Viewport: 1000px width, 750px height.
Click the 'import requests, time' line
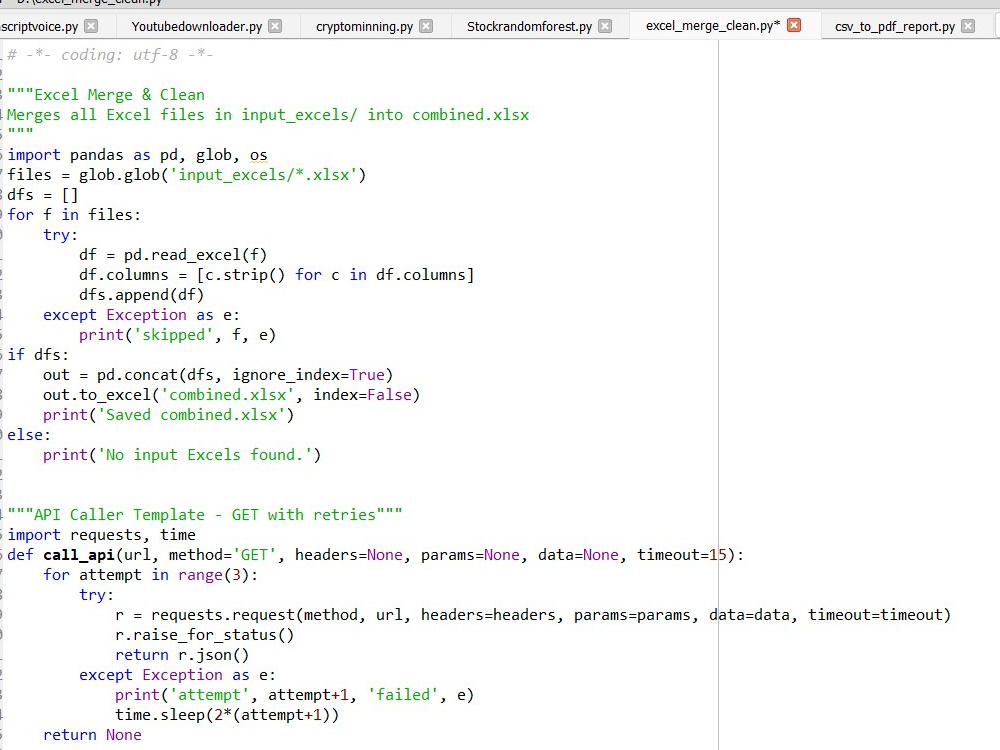point(101,535)
